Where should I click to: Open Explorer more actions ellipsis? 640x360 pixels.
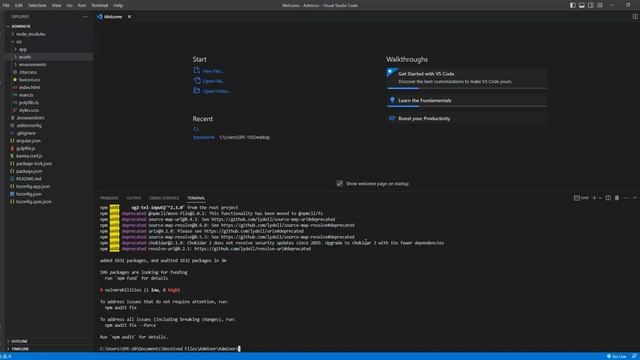click(85, 17)
